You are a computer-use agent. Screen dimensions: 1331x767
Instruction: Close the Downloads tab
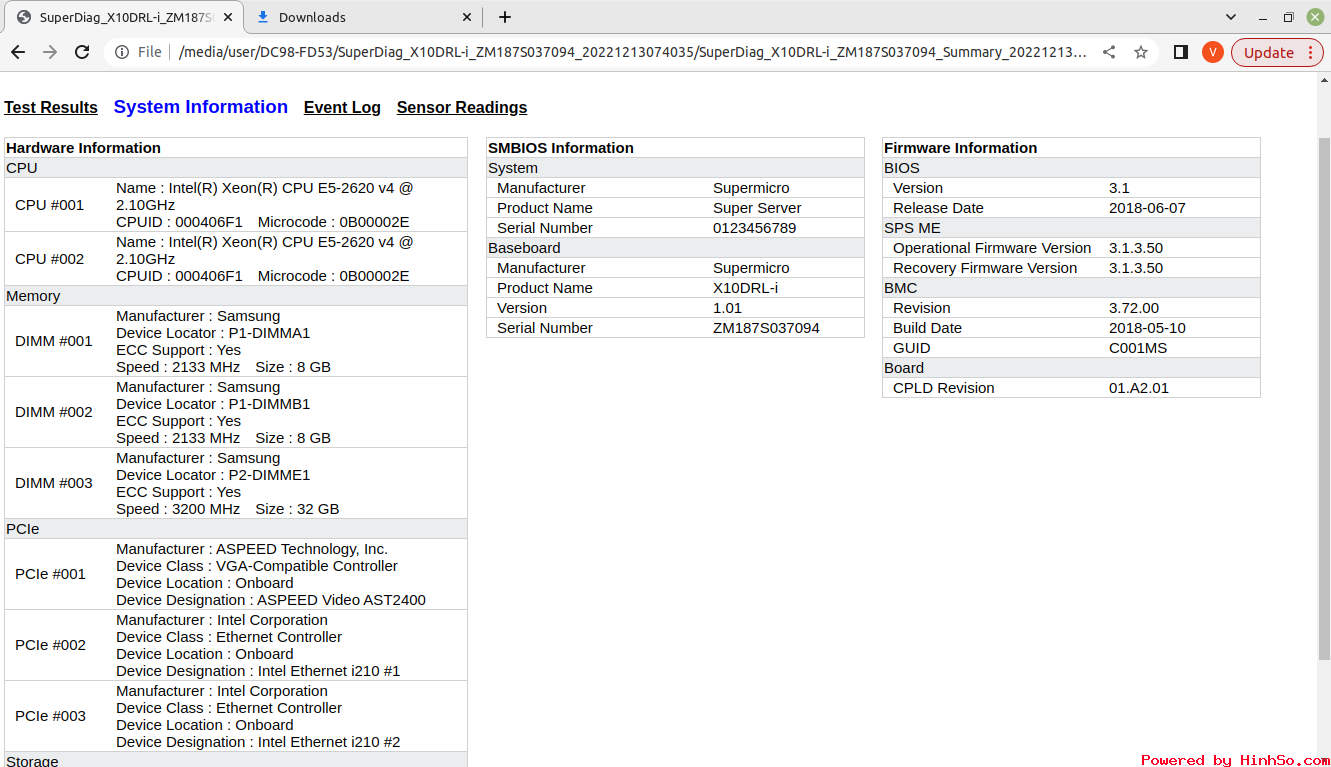coord(467,17)
